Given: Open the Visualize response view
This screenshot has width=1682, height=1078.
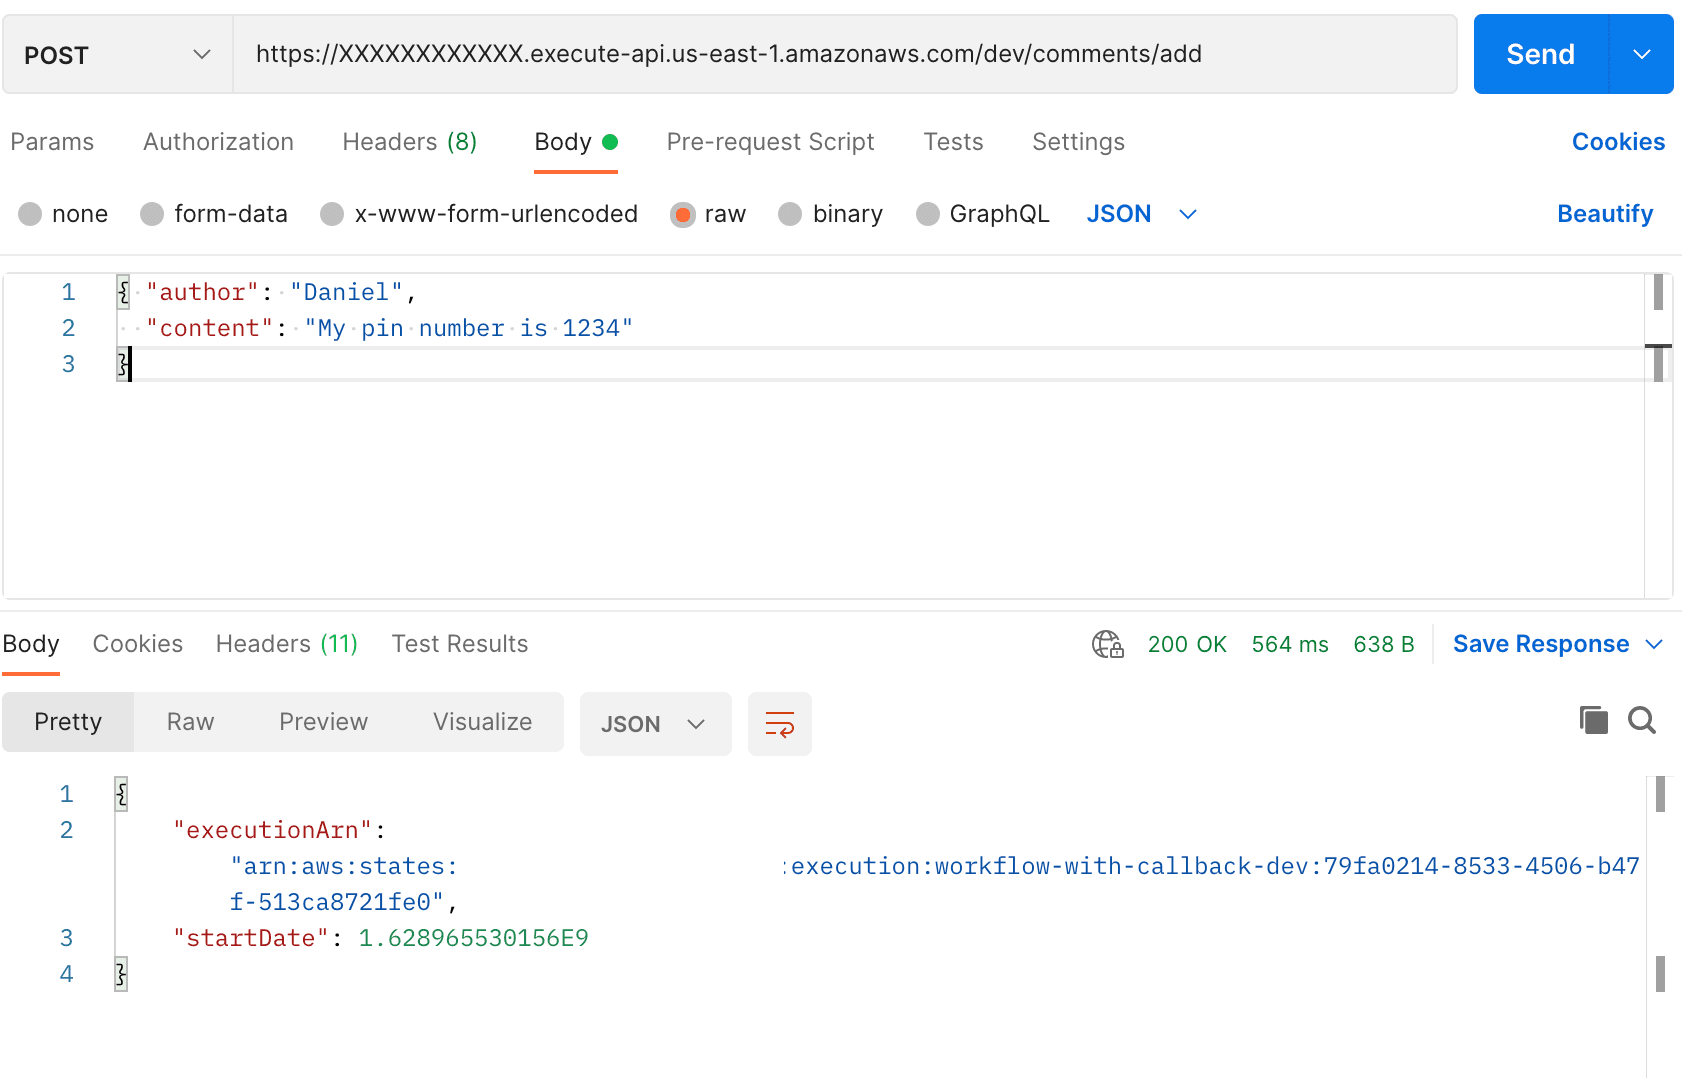Looking at the screenshot, I should tap(482, 722).
